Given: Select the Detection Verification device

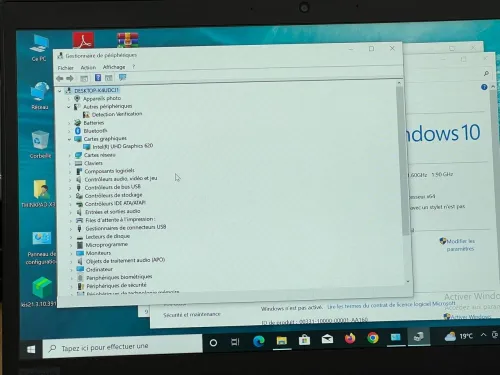Looking at the screenshot, I should 117,114.
